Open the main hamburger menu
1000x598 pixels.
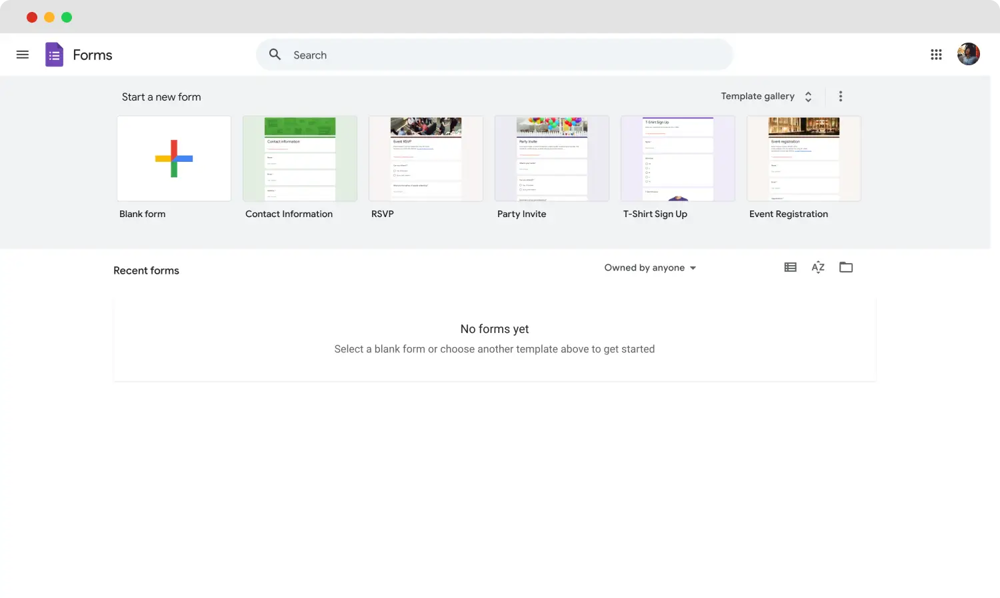point(22,55)
